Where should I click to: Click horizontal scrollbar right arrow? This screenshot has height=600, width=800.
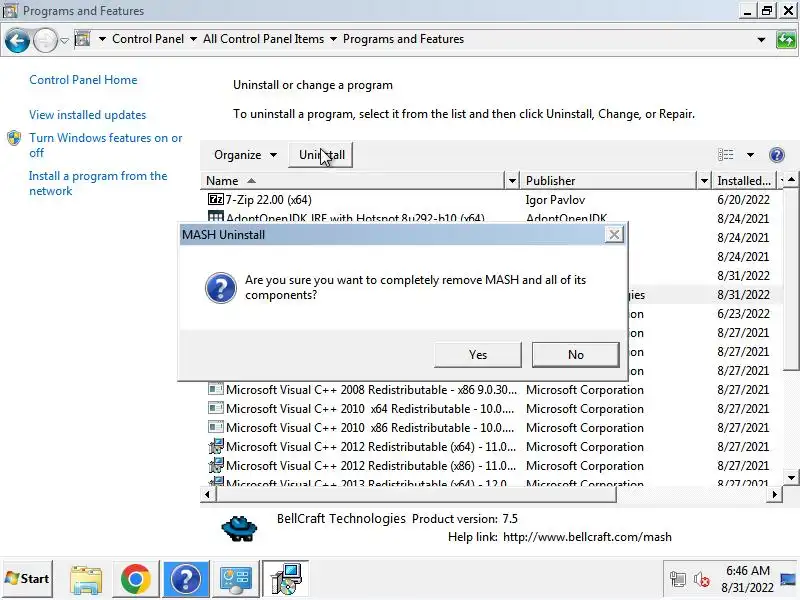pyautogui.click(x=775, y=494)
